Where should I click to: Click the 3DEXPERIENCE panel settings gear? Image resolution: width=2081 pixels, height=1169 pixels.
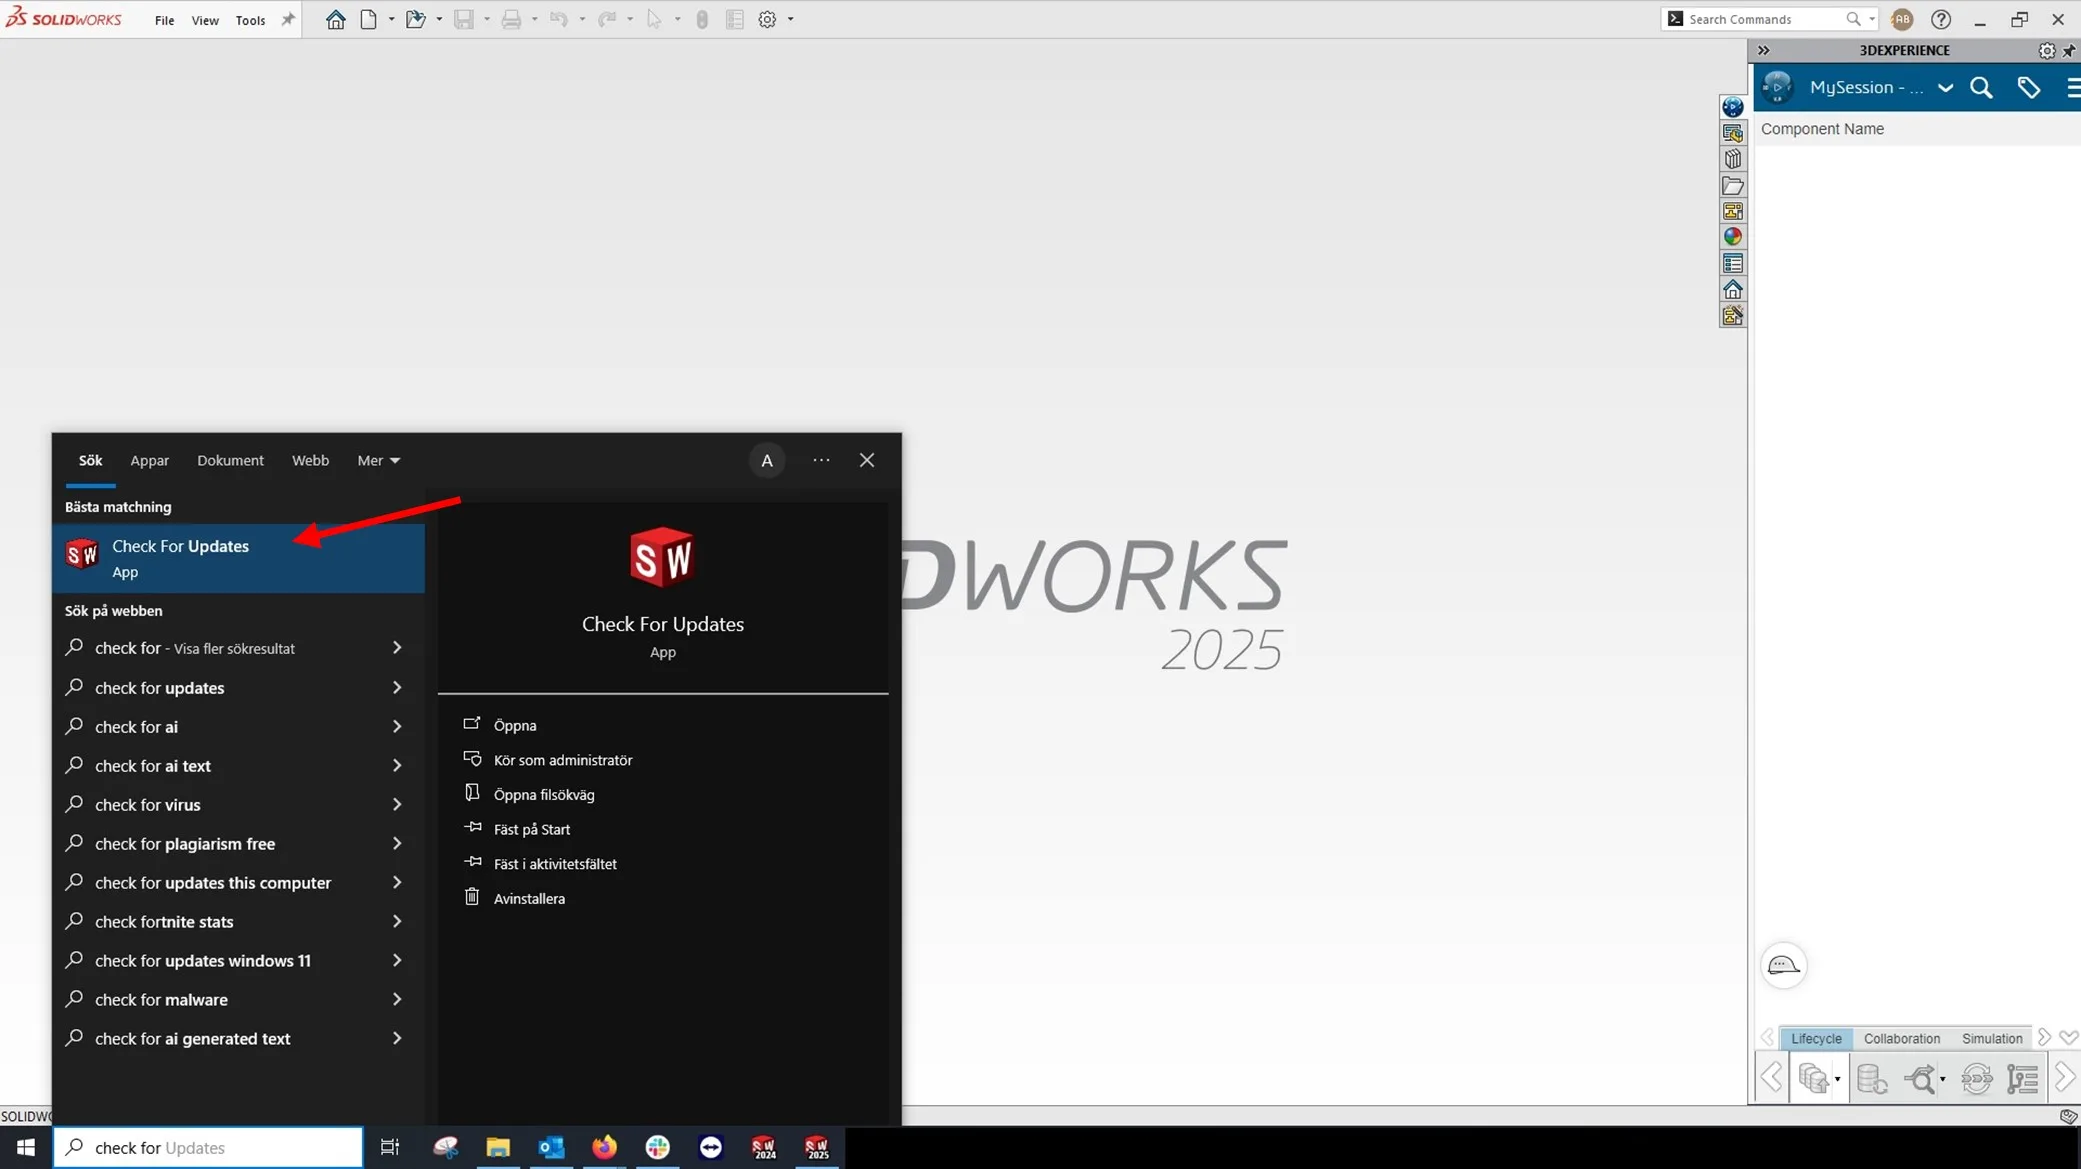click(x=2047, y=51)
